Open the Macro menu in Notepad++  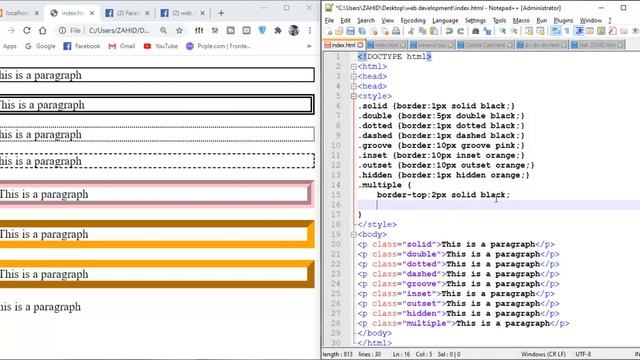[x=521, y=20]
